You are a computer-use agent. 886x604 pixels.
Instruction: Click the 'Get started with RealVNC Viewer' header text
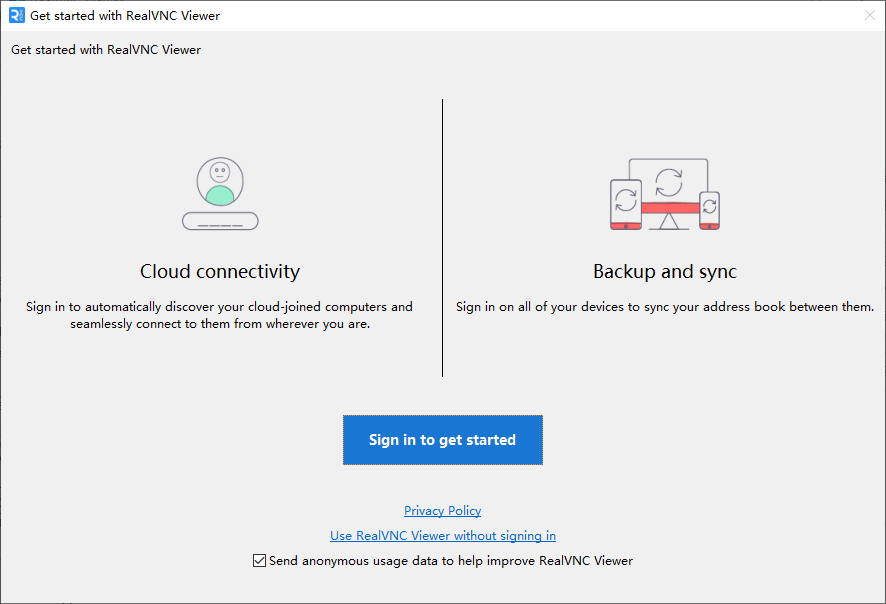point(104,49)
